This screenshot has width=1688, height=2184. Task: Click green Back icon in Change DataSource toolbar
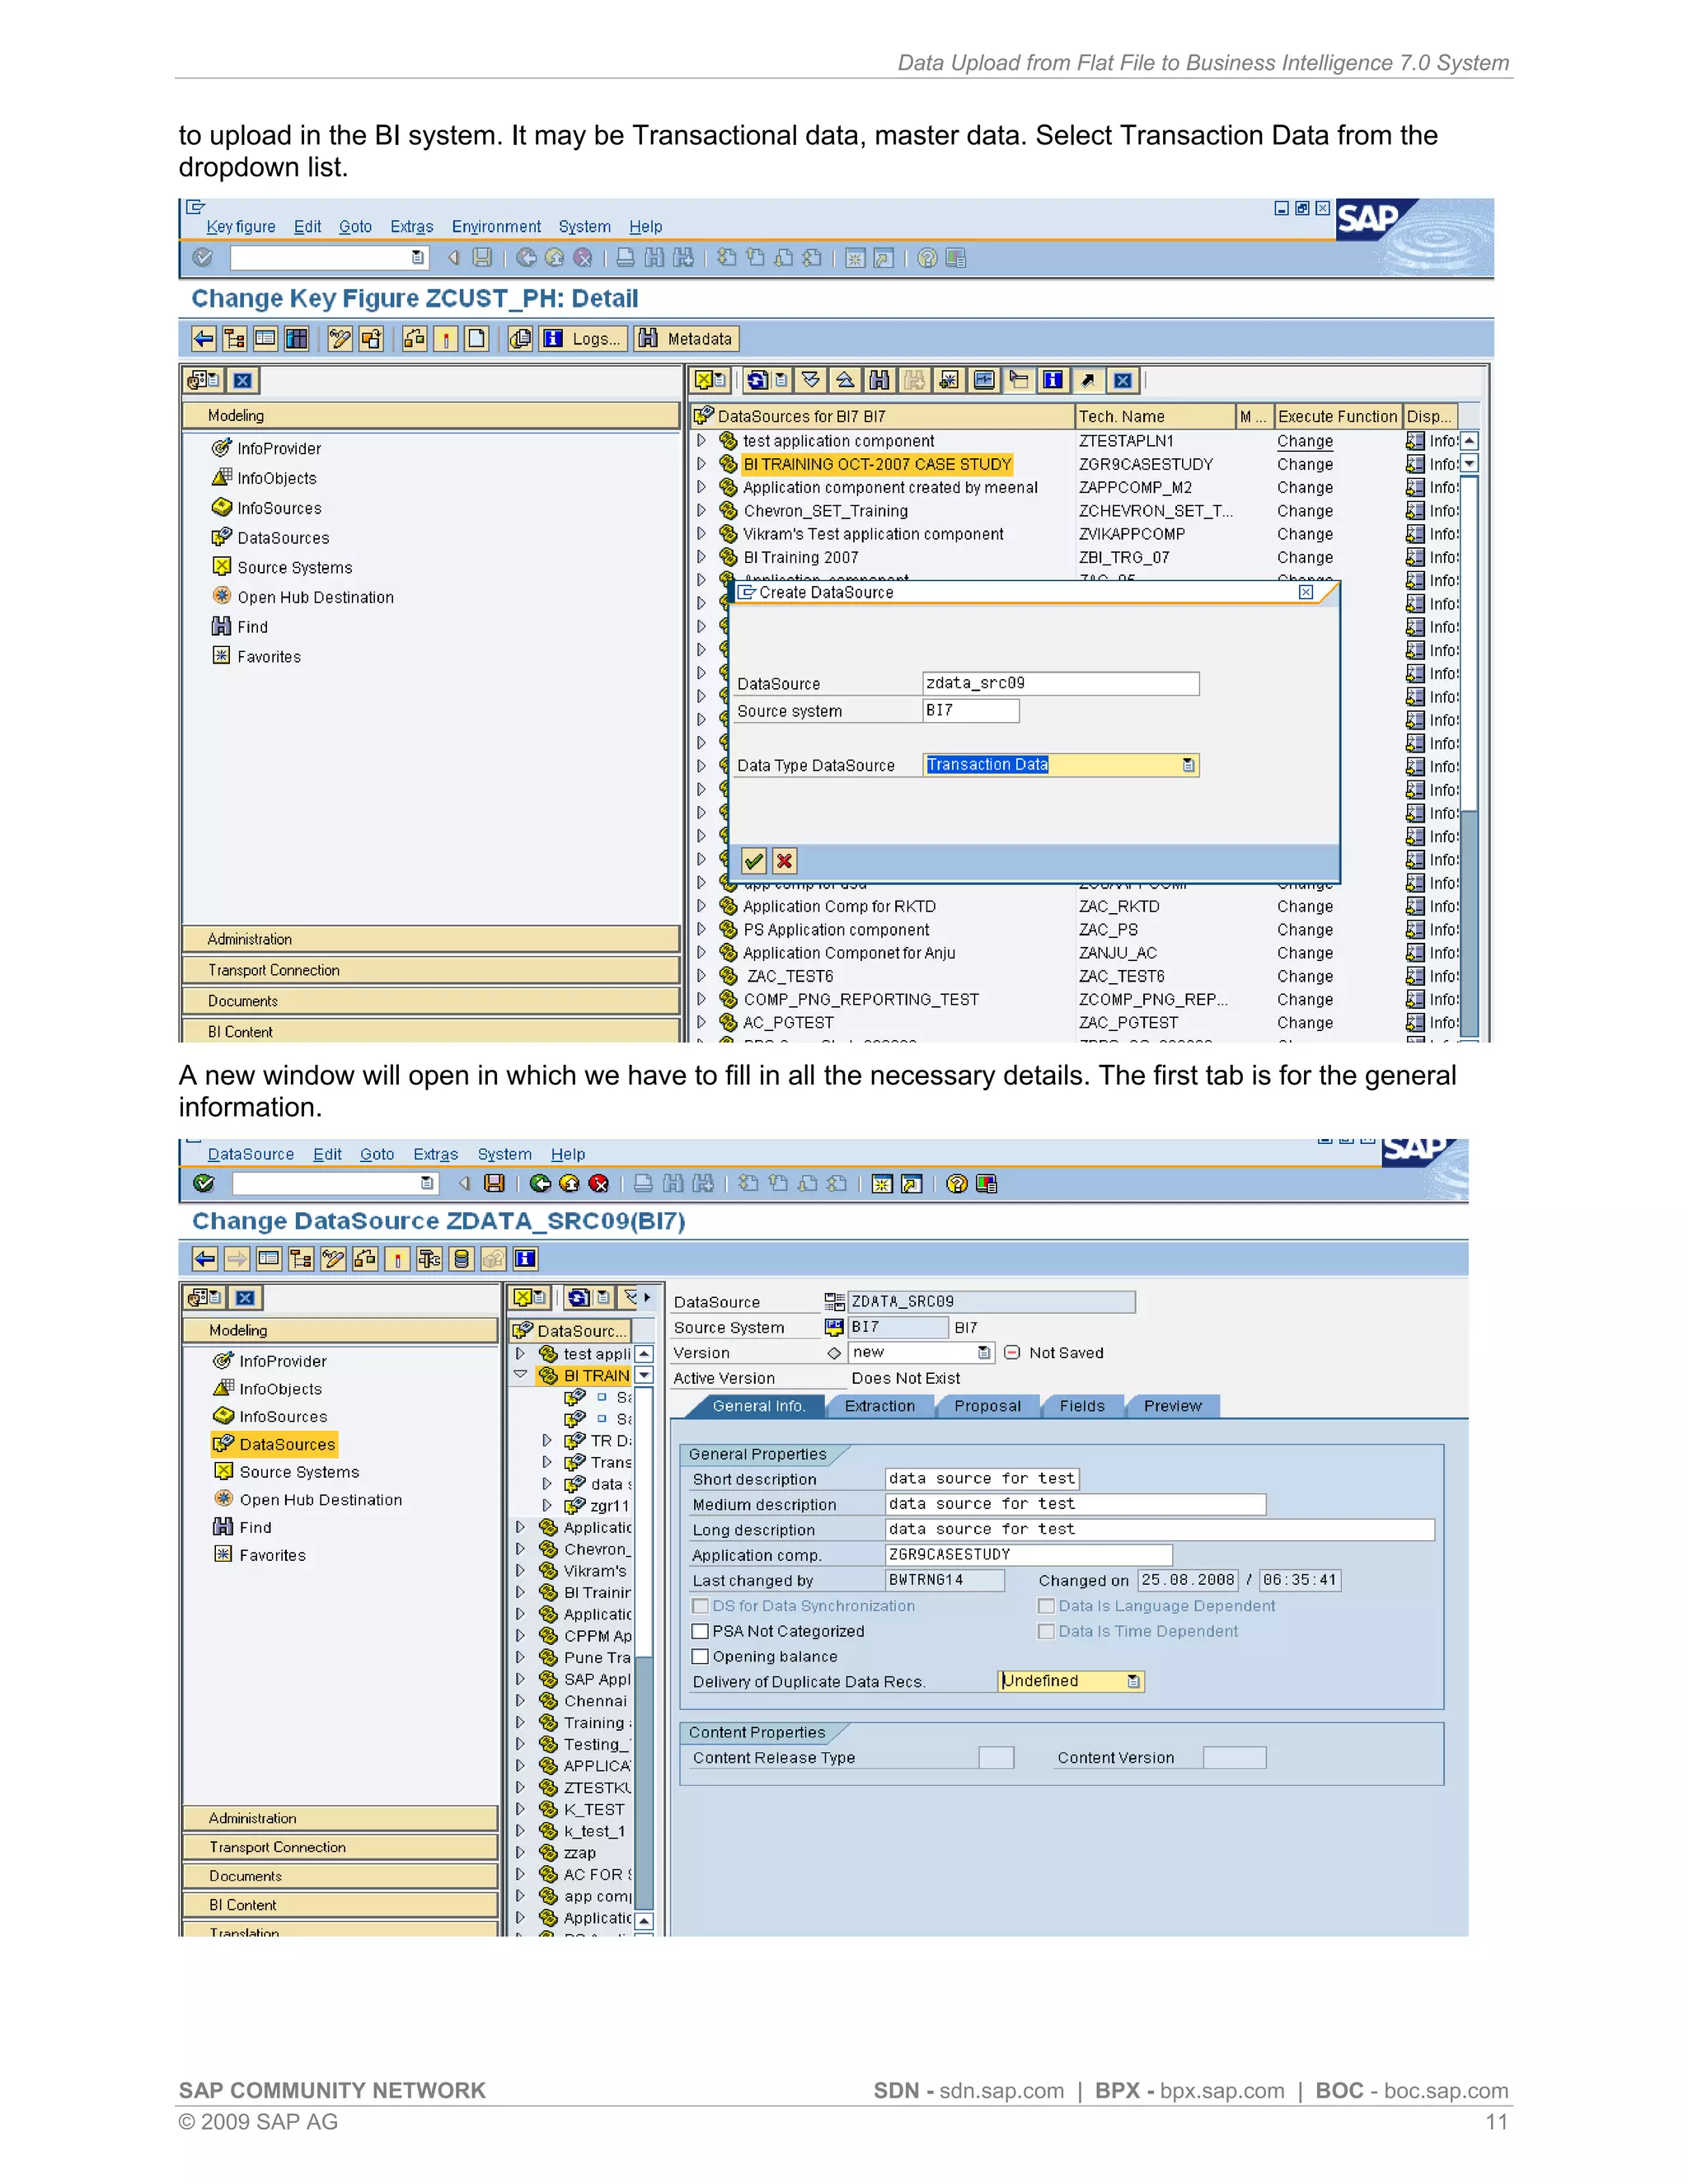[x=540, y=1183]
